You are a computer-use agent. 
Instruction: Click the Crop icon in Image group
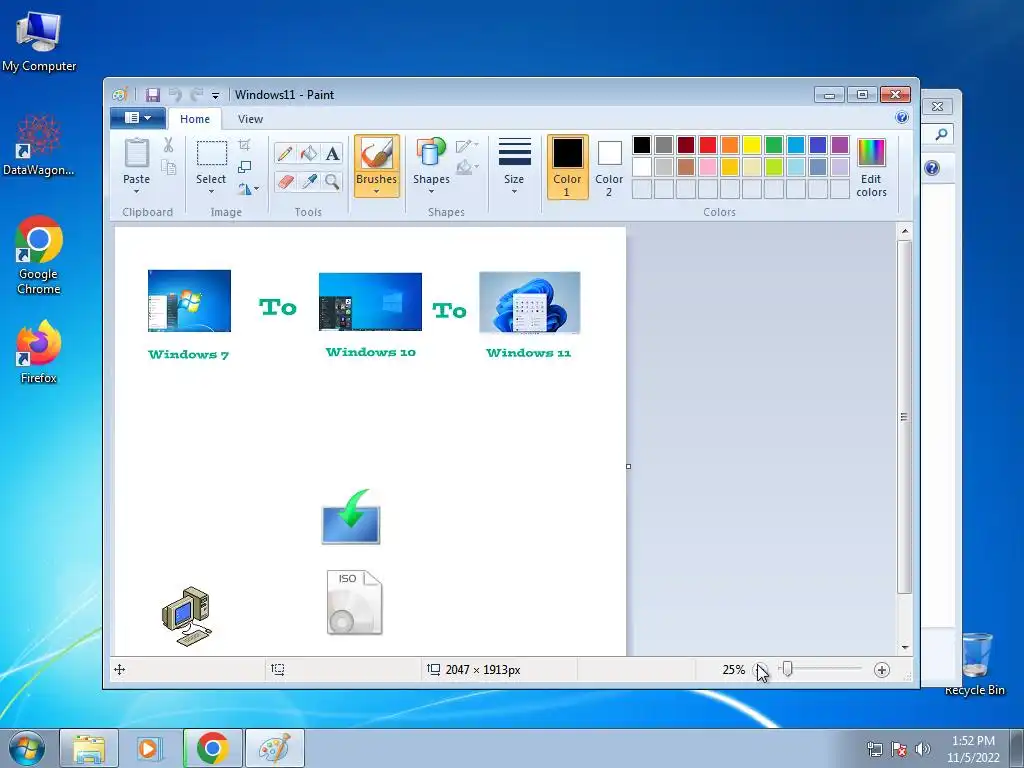point(244,144)
